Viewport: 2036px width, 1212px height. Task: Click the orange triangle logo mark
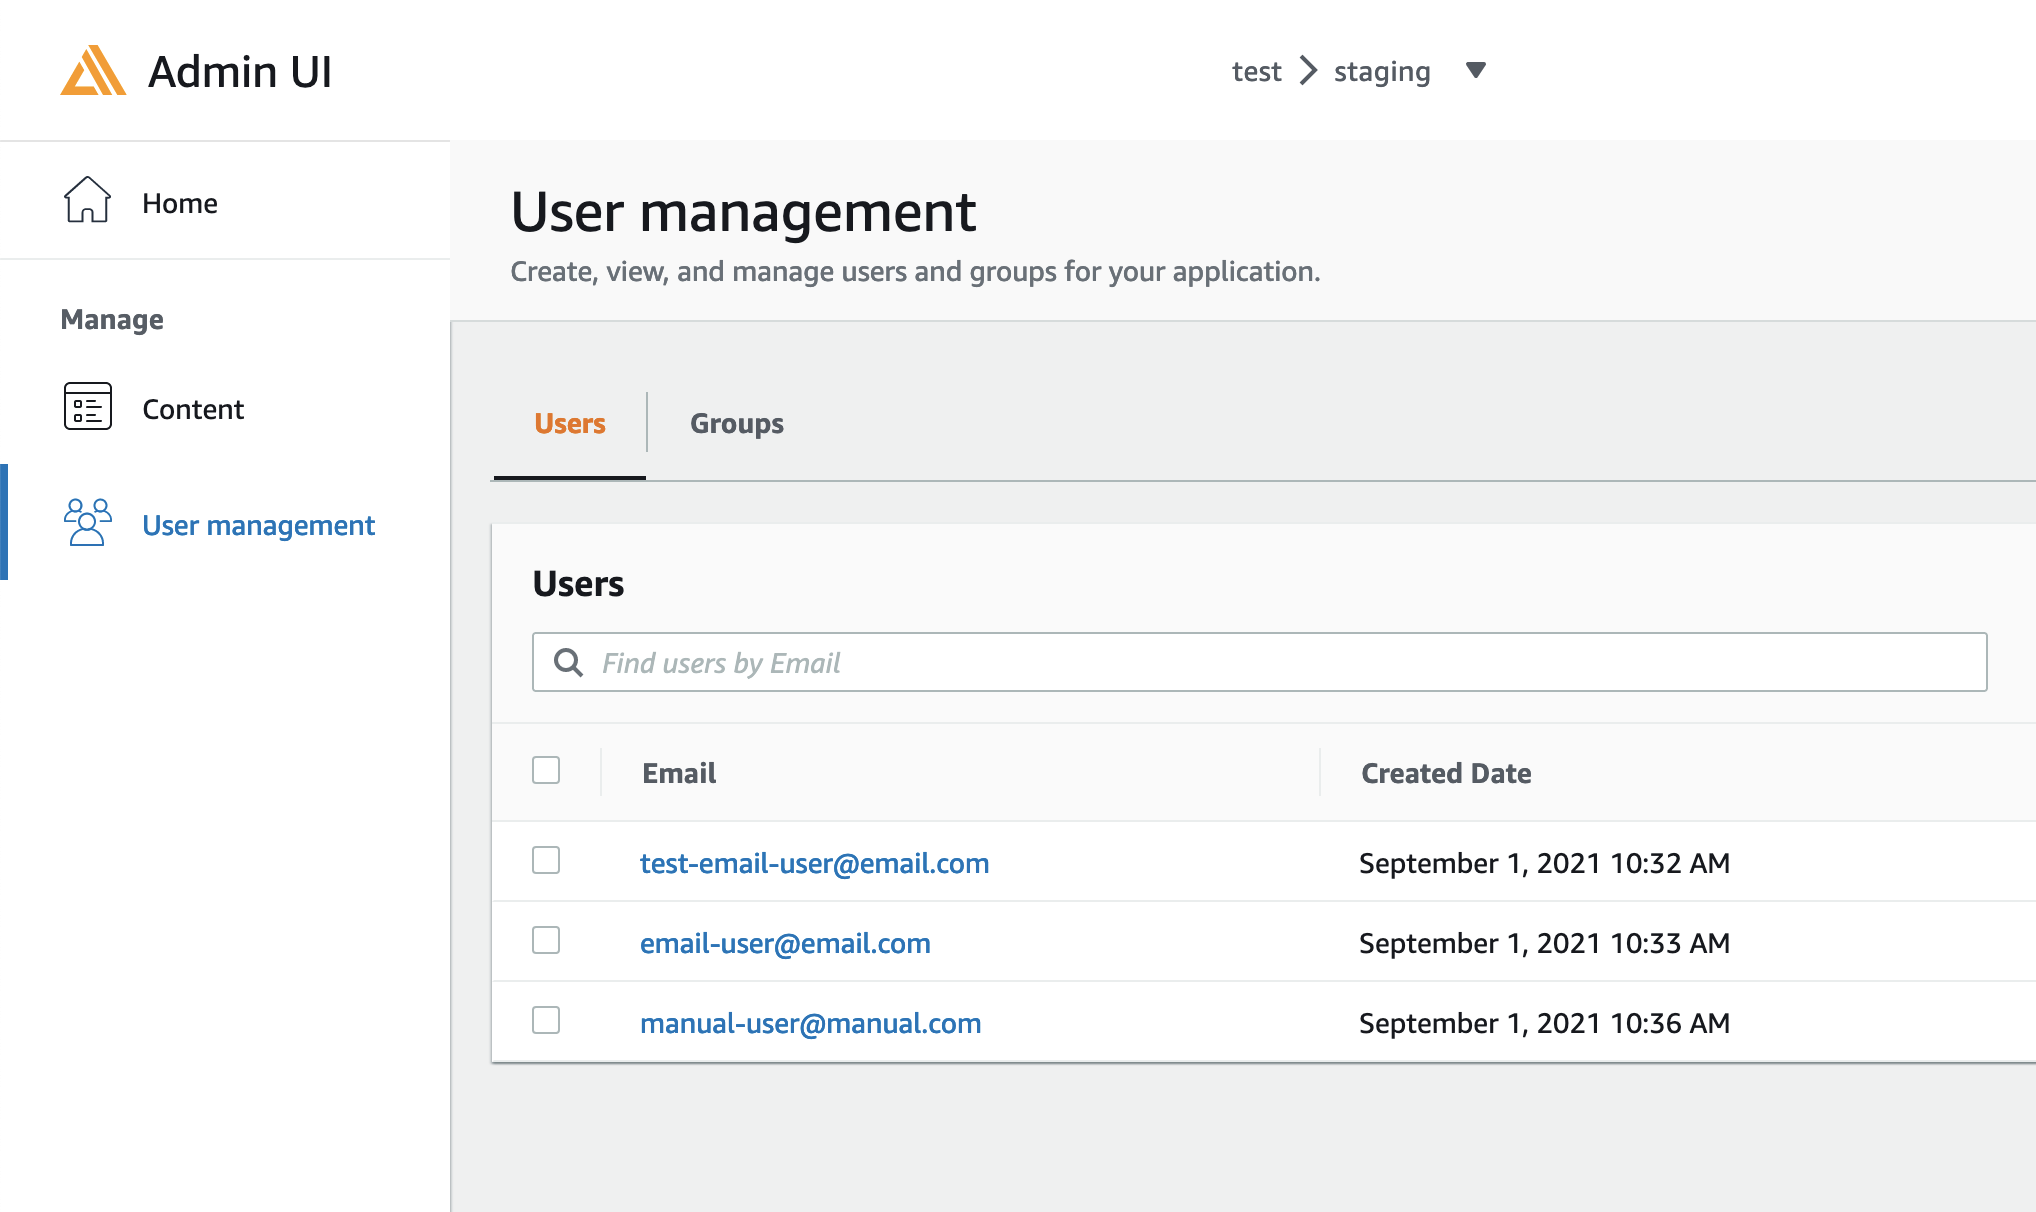pyautogui.click(x=93, y=70)
